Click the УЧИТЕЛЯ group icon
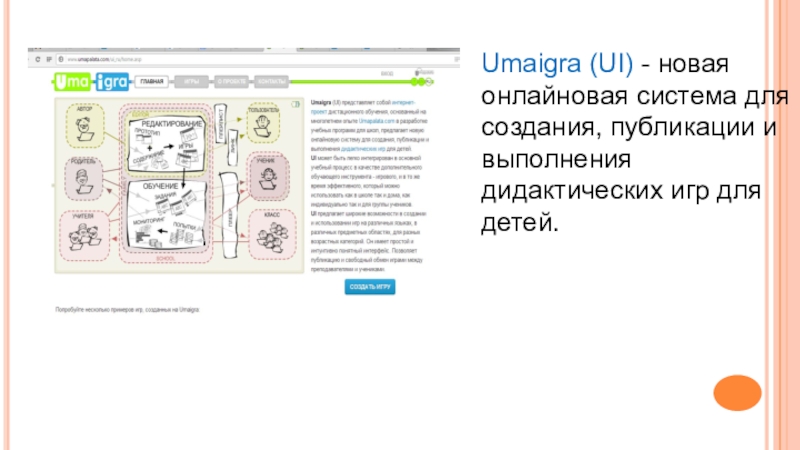Viewport: 800px width, 450px height. (84, 236)
